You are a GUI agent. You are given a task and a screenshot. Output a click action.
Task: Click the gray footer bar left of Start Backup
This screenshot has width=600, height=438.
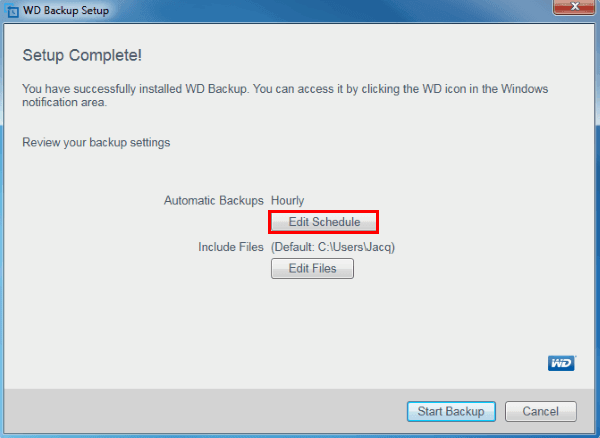(x=200, y=411)
